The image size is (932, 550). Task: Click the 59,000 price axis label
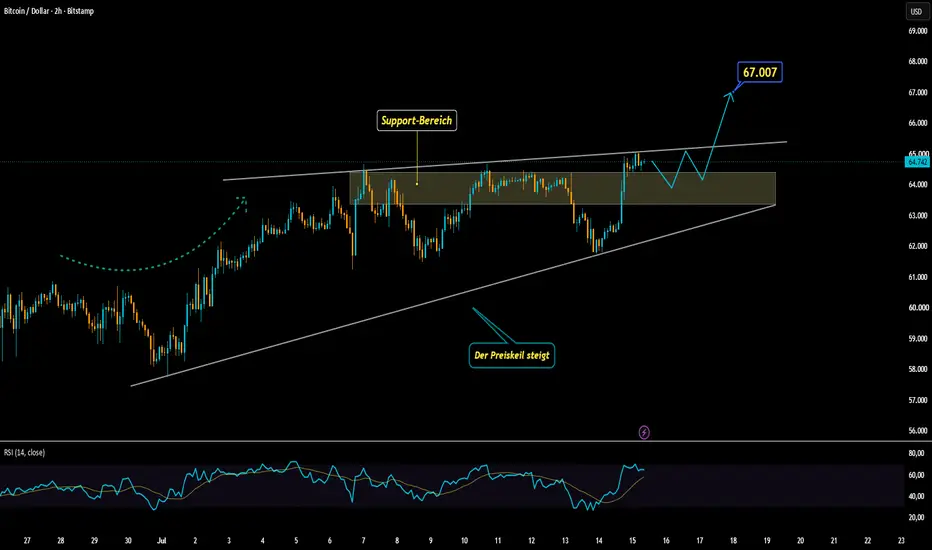click(918, 338)
